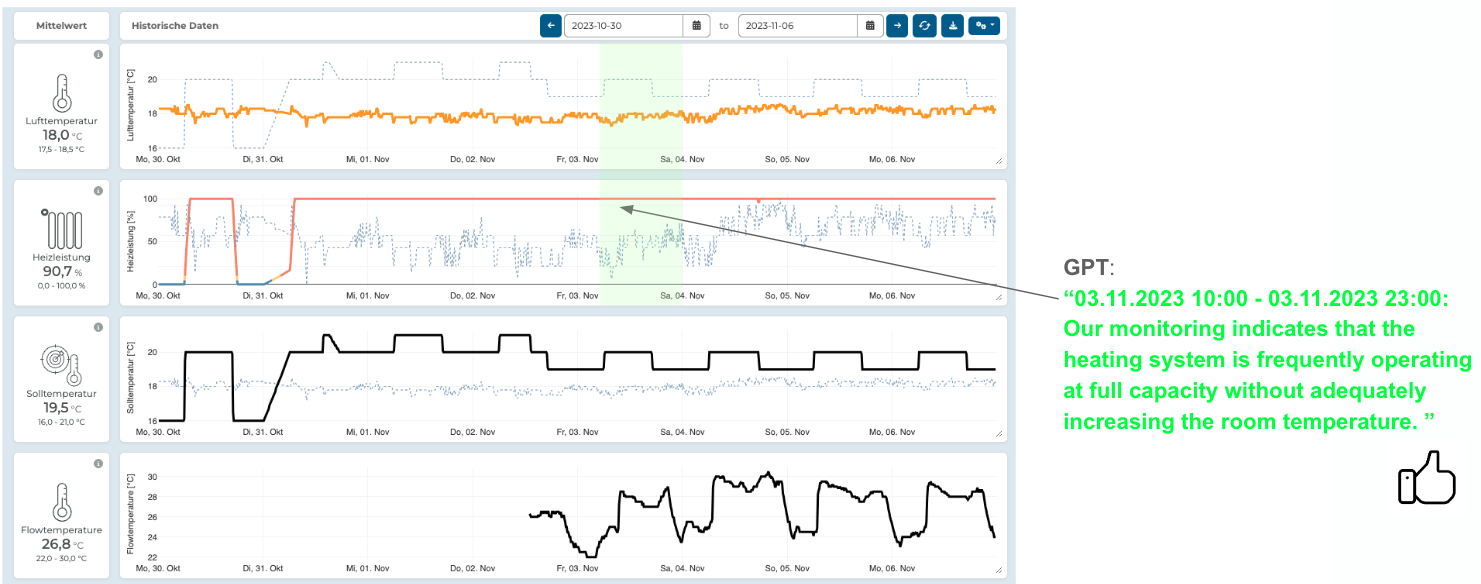Open info icon on Heizleistung card
This screenshot has width=1481, height=584.
point(98,191)
